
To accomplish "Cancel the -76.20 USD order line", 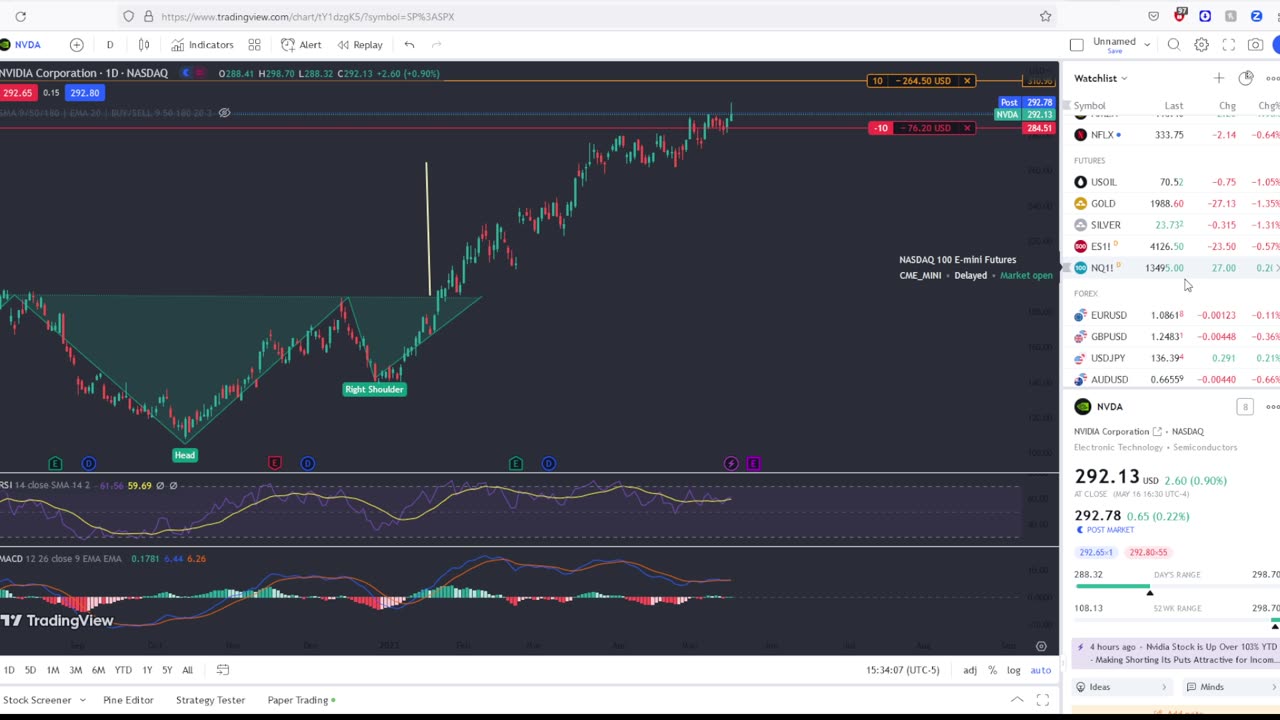I will point(967,128).
